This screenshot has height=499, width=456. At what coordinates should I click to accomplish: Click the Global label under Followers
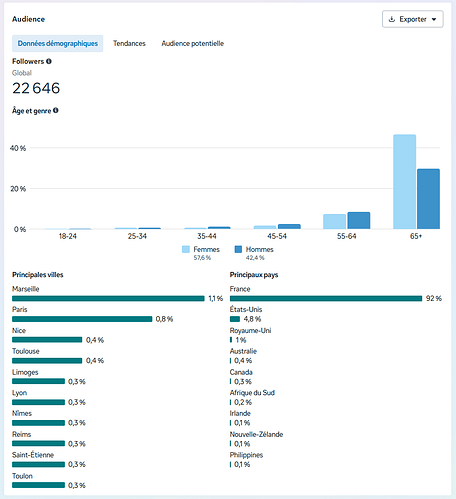pos(22,73)
